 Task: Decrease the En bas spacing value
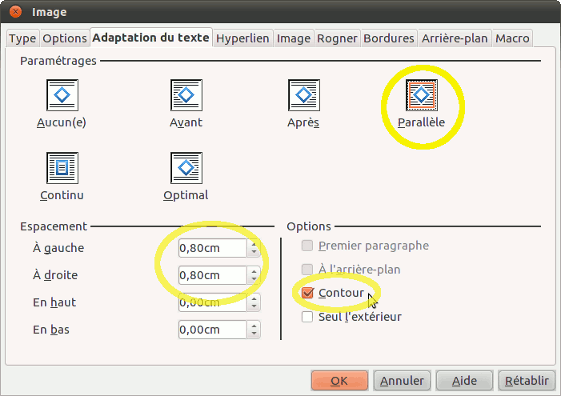click(254, 334)
